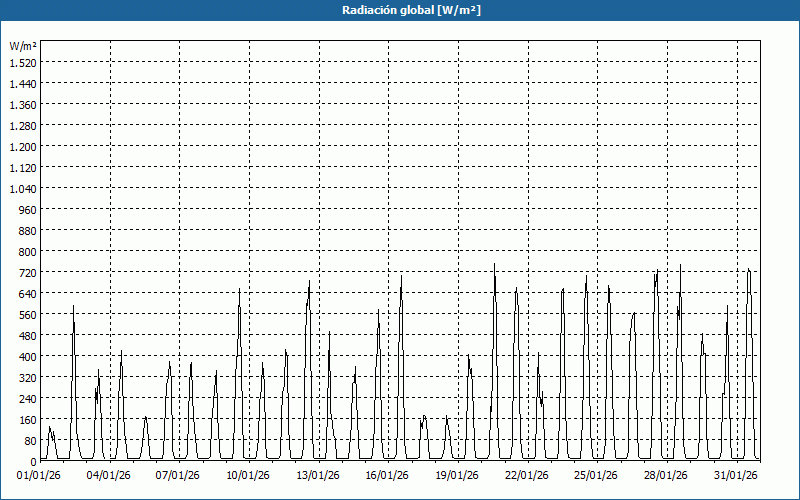
Task: Click the 720 y-axis label
Action: pyautogui.click(x=26, y=272)
